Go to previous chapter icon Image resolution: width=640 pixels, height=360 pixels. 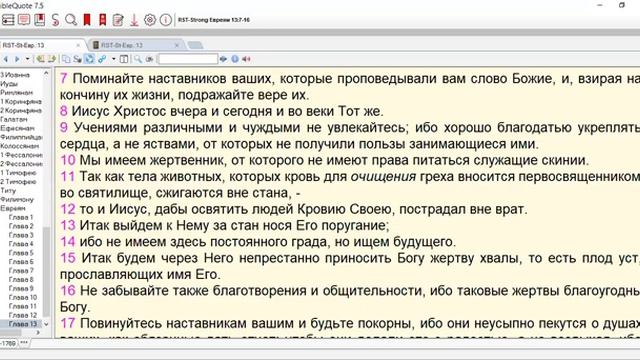(x=40, y=59)
